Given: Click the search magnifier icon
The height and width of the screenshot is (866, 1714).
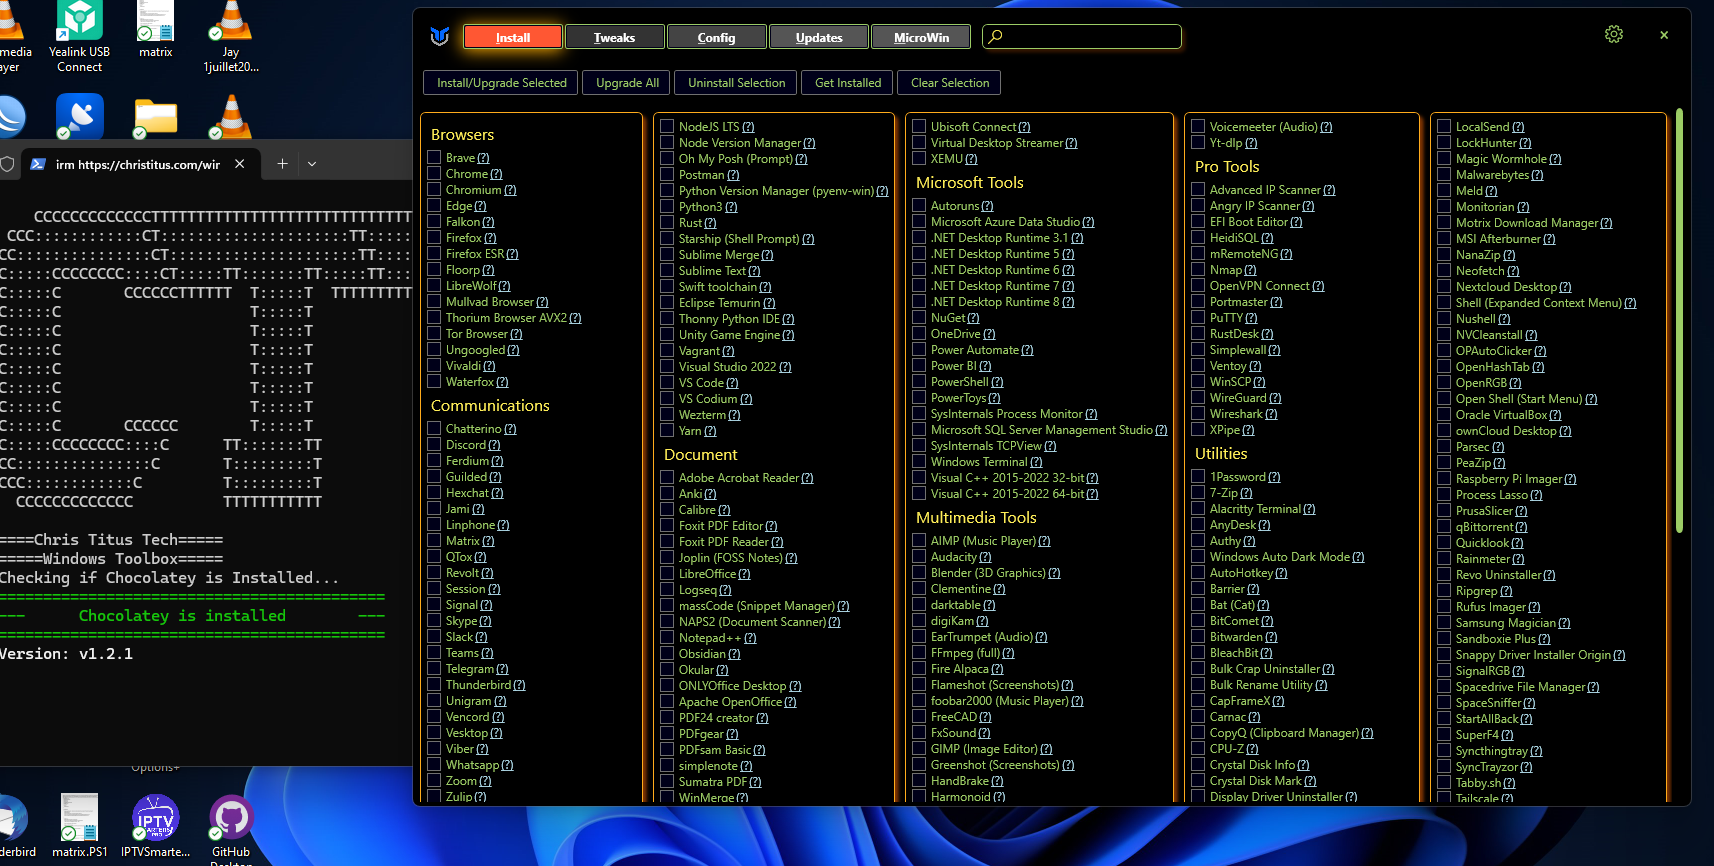Looking at the screenshot, I should pos(995,37).
